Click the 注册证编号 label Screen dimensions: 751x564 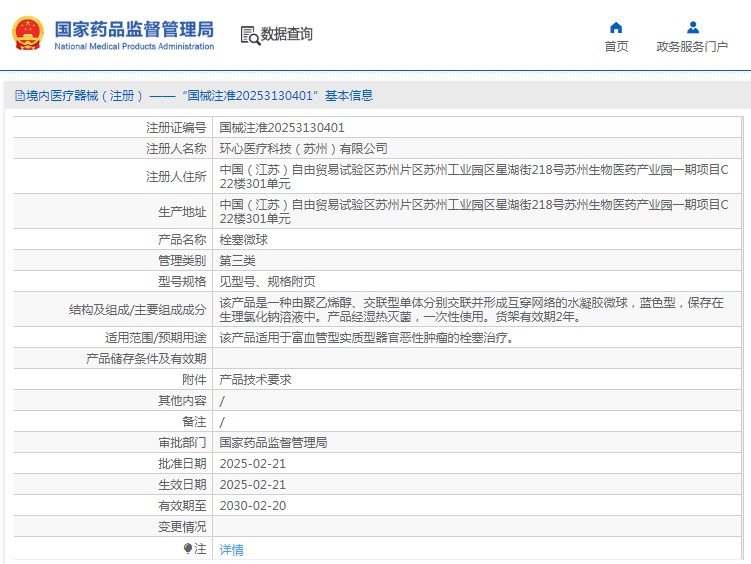coord(176,128)
